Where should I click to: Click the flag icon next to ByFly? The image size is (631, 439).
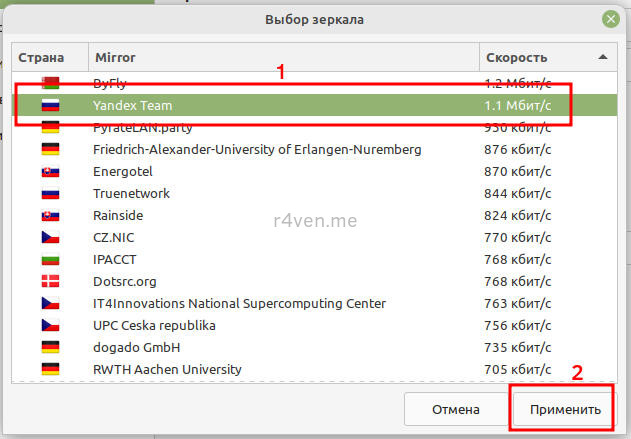click(x=50, y=83)
